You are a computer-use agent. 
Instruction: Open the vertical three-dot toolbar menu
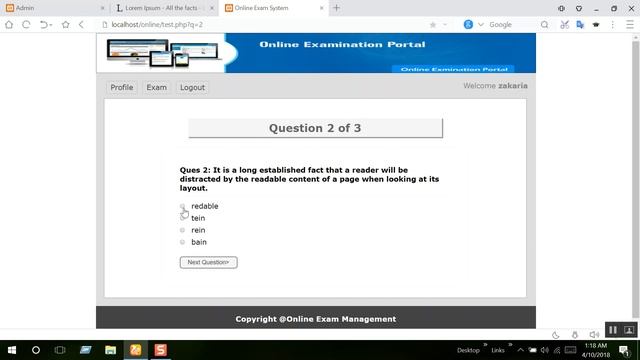point(613,24)
